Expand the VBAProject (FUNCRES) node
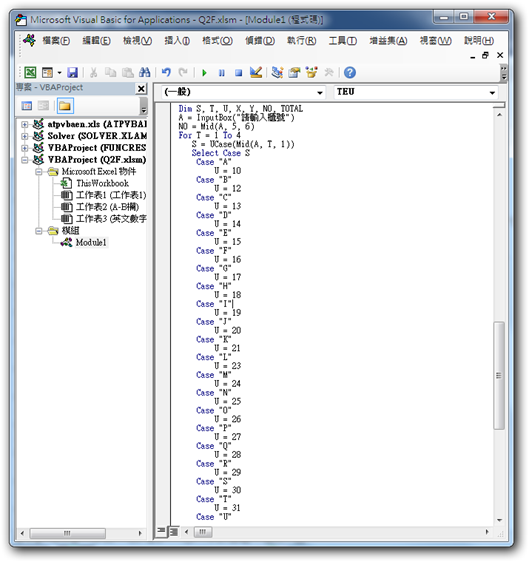The height and width of the screenshot is (562, 529). (24, 148)
